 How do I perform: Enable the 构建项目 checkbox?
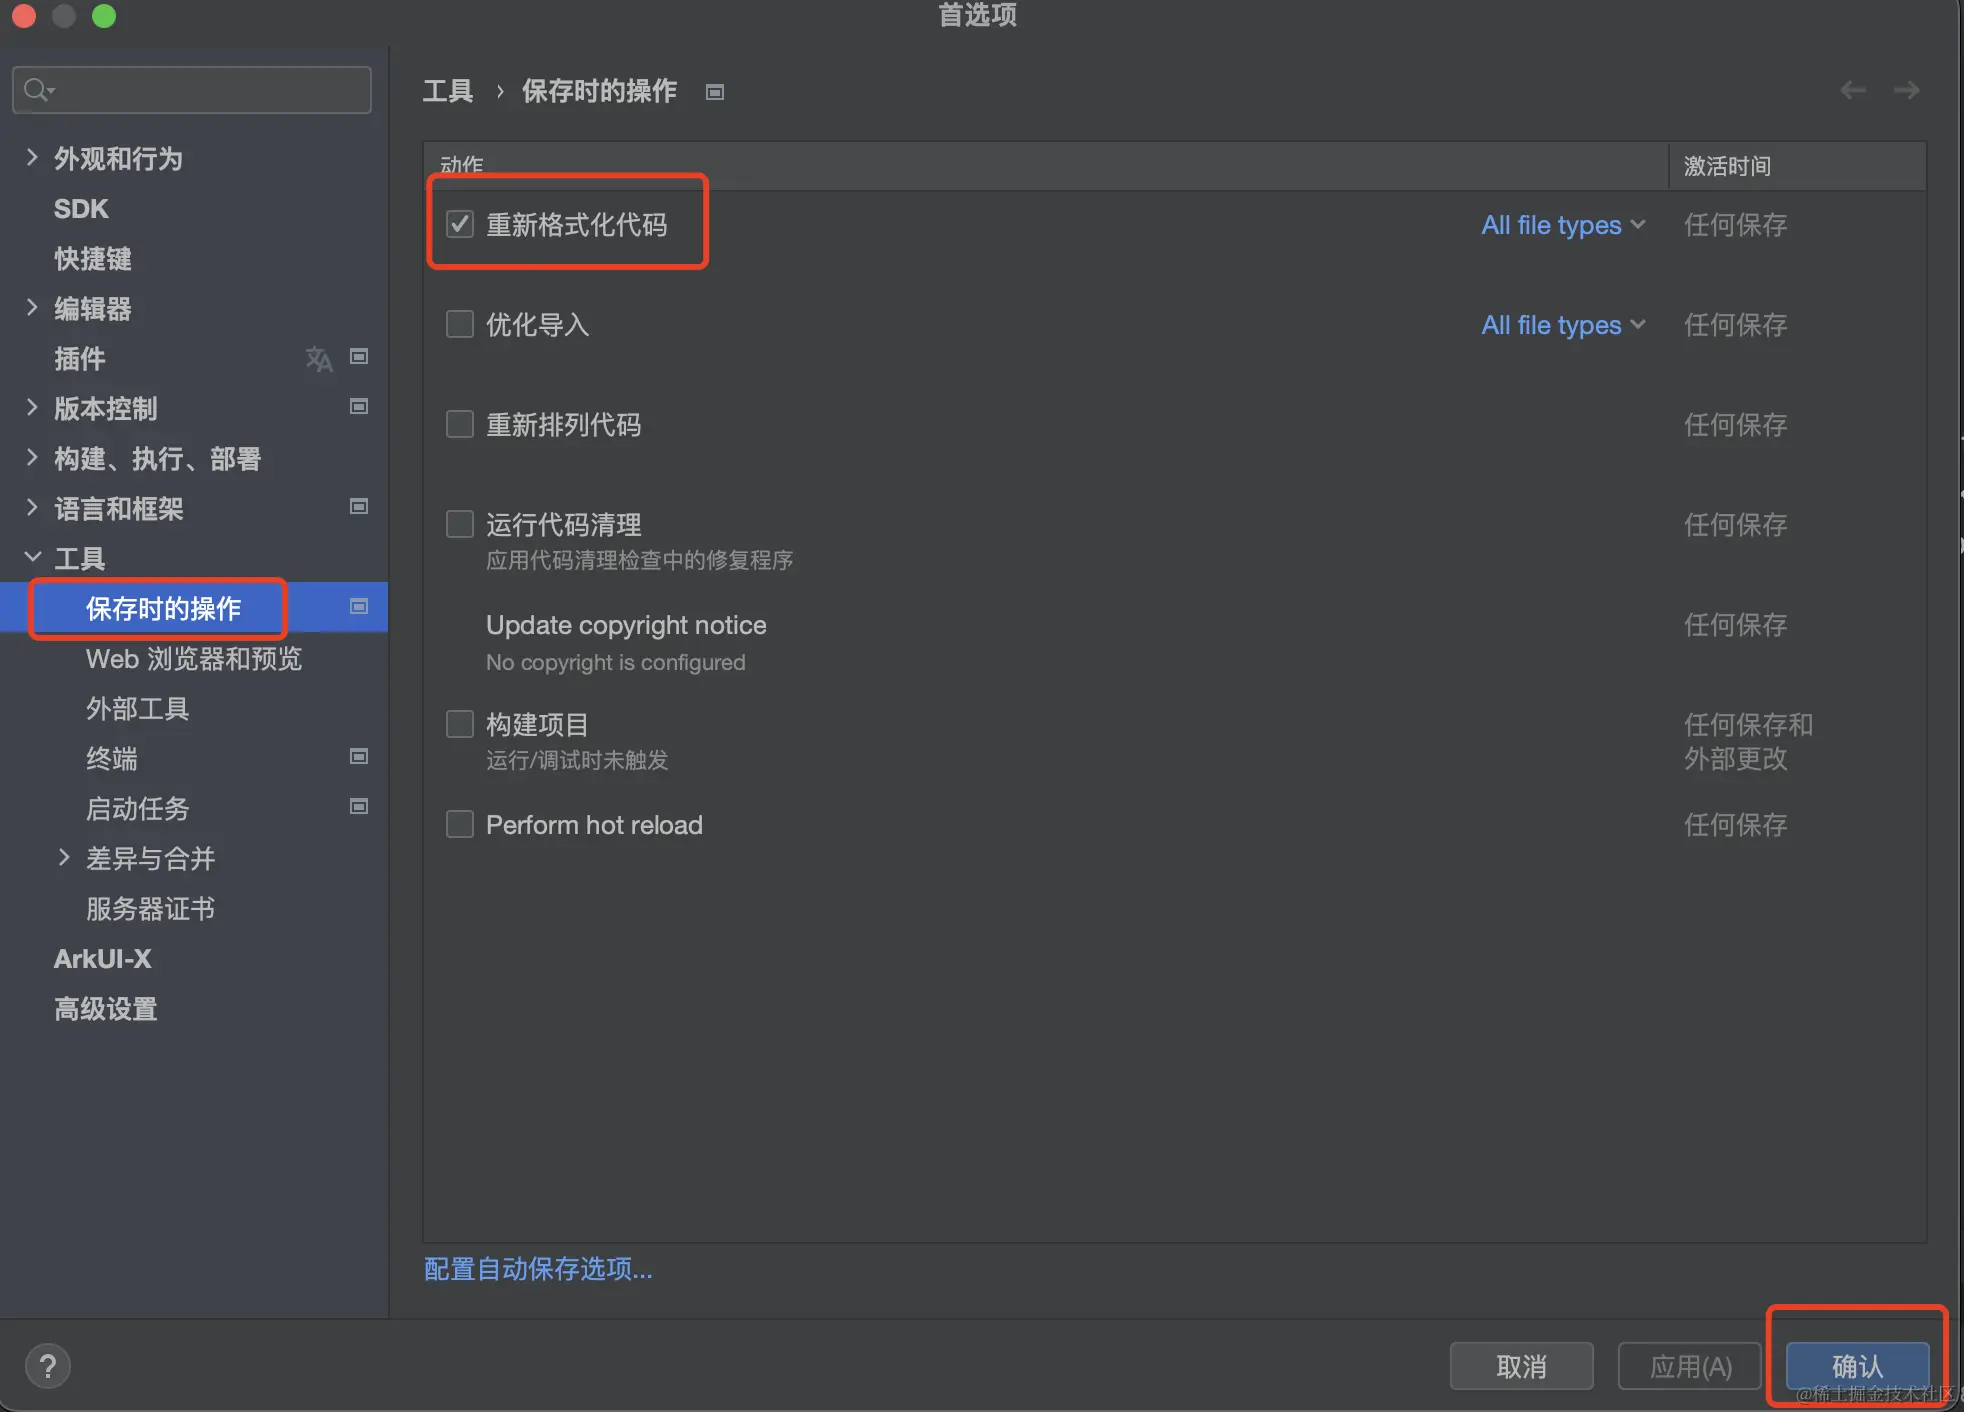pos(460,724)
